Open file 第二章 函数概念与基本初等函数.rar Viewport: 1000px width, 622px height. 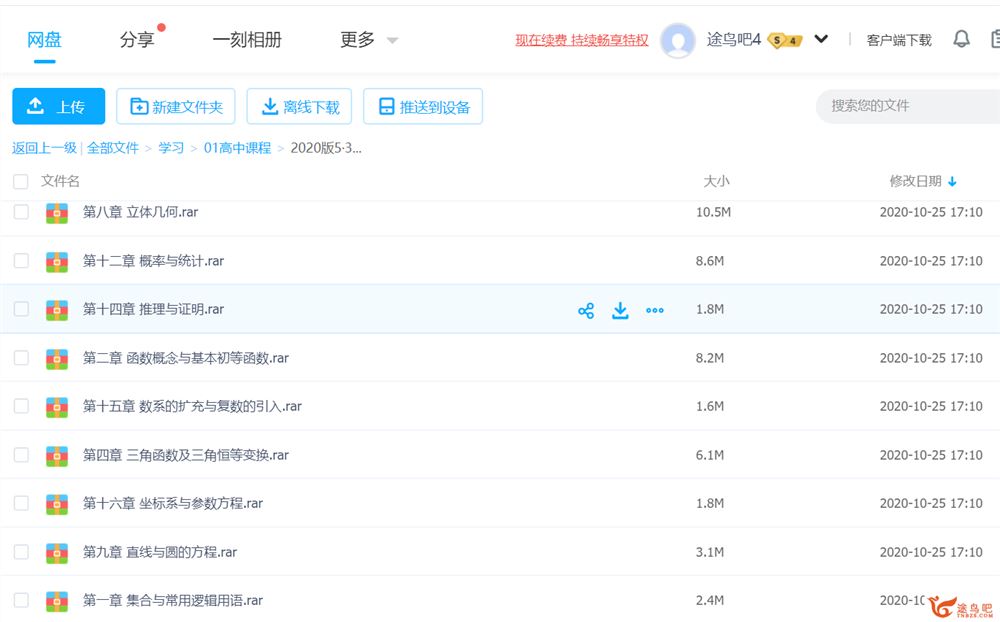tap(186, 358)
